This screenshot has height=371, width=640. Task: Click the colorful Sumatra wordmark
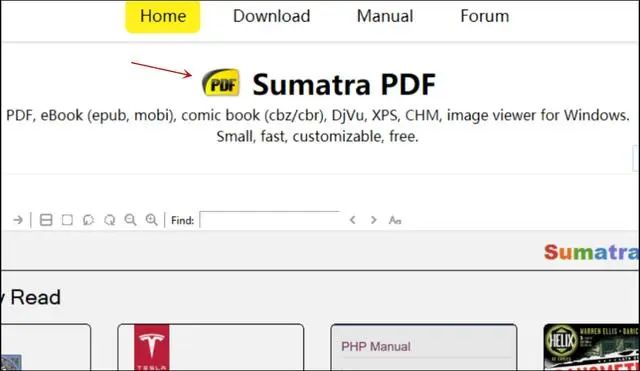click(591, 252)
